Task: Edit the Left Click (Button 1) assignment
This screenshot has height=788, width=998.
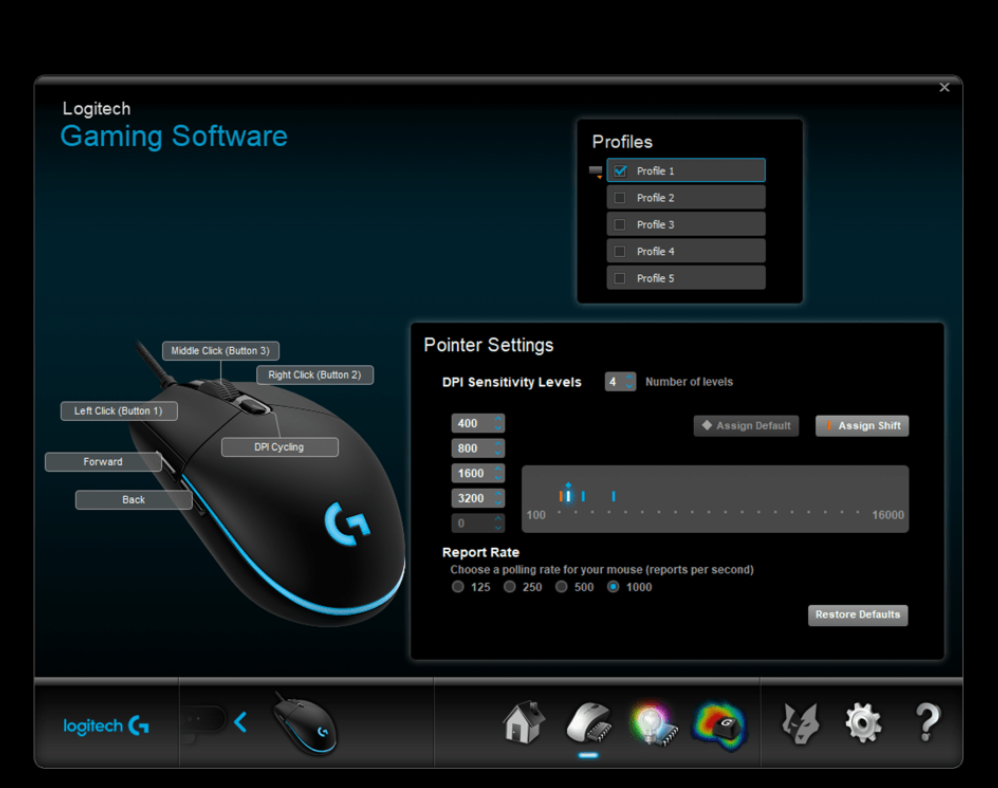Action: (x=118, y=411)
